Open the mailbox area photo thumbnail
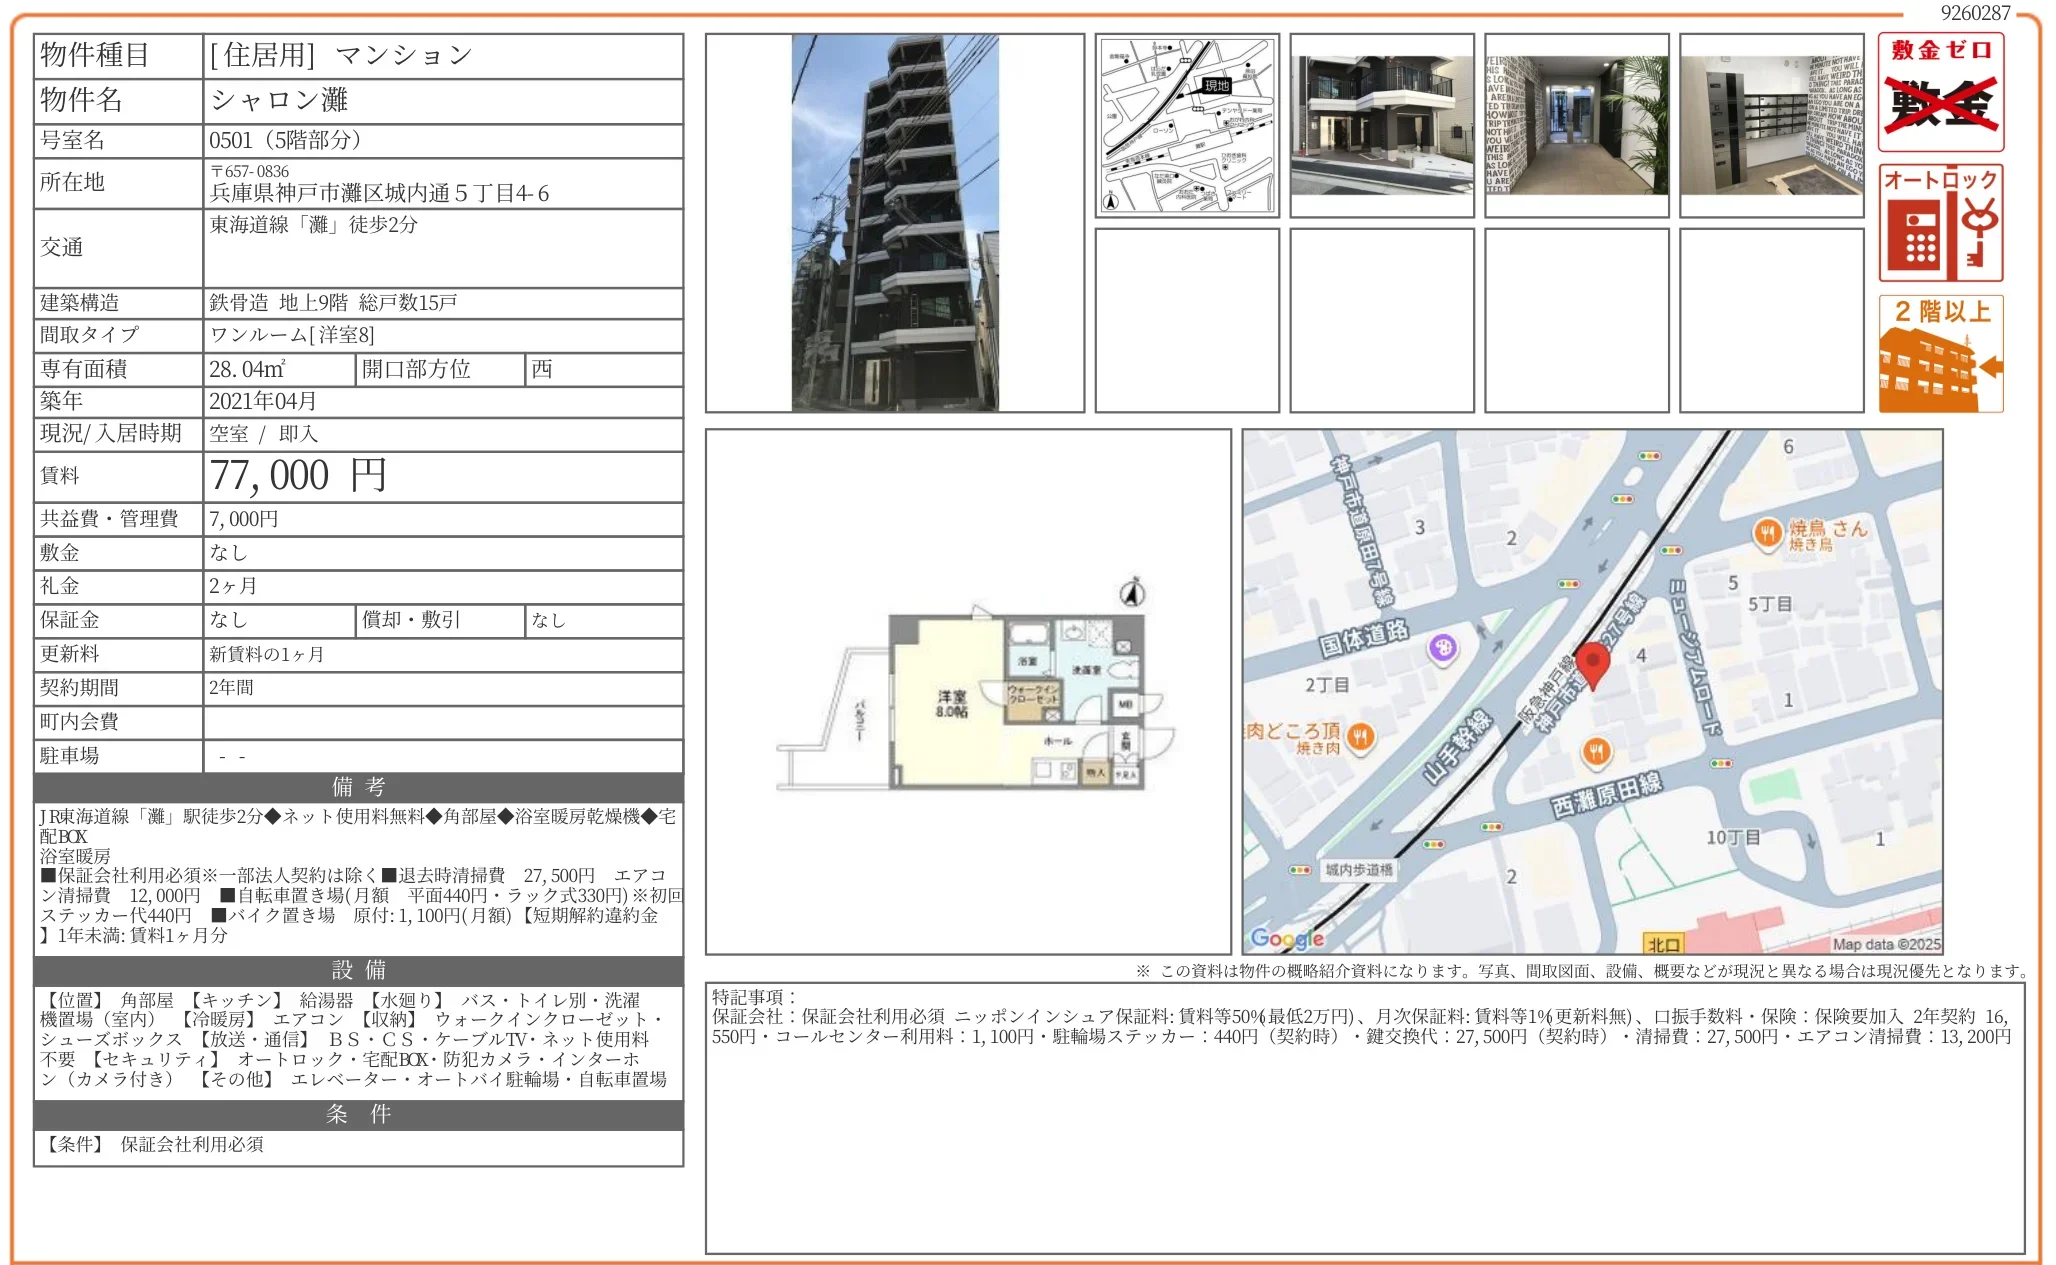This screenshot has width=2056, height=1265. coord(1771,125)
